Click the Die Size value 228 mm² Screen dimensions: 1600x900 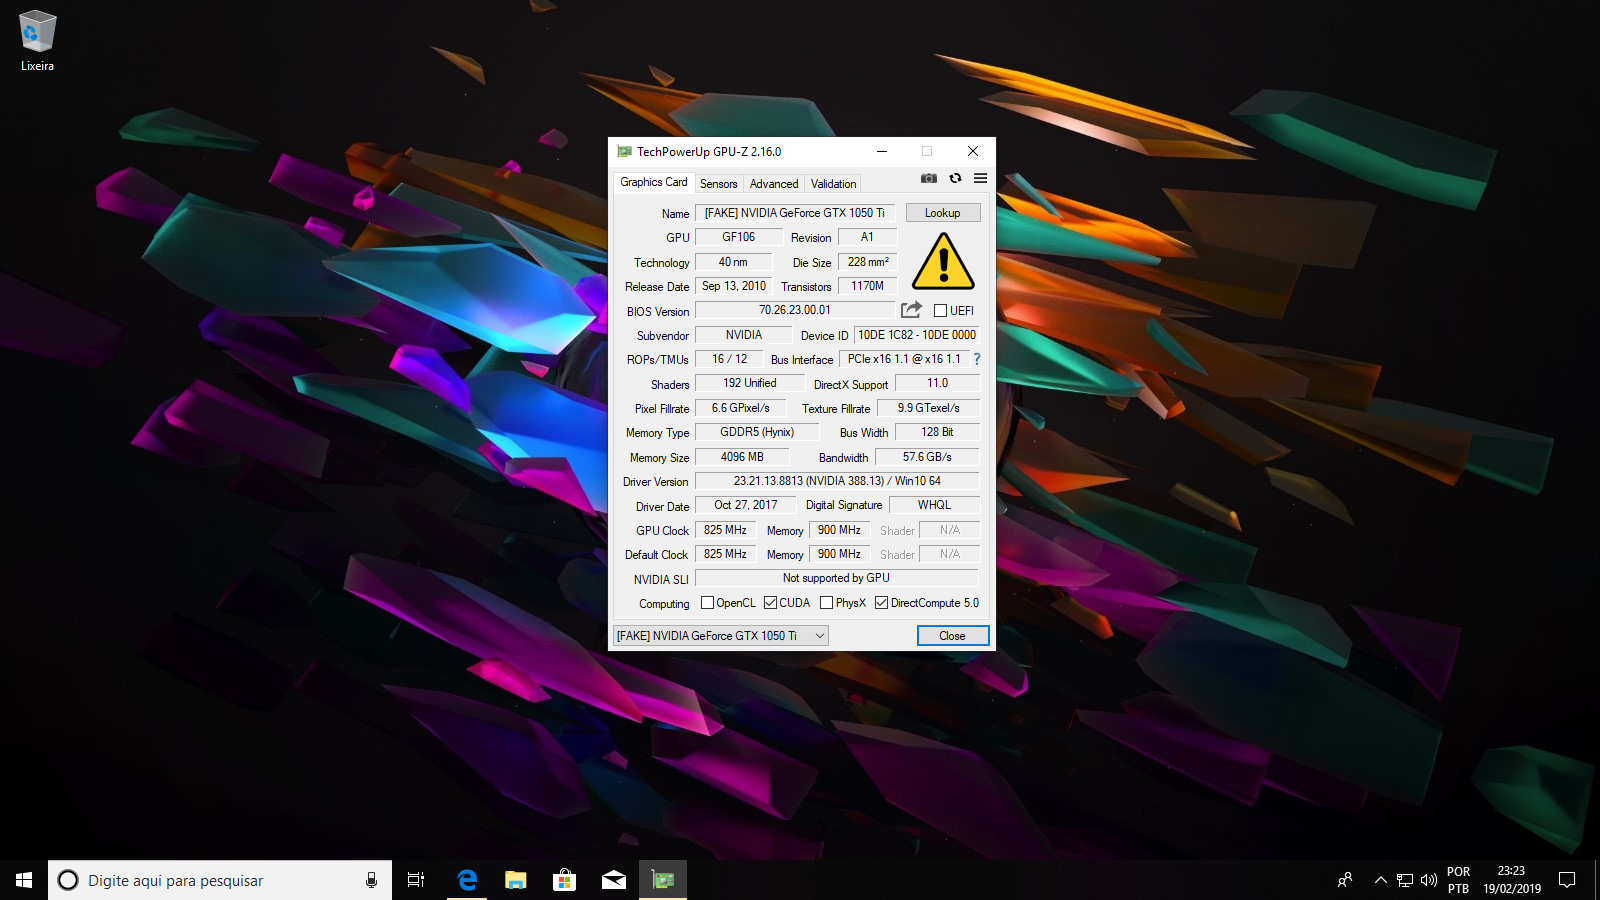coord(868,262)
